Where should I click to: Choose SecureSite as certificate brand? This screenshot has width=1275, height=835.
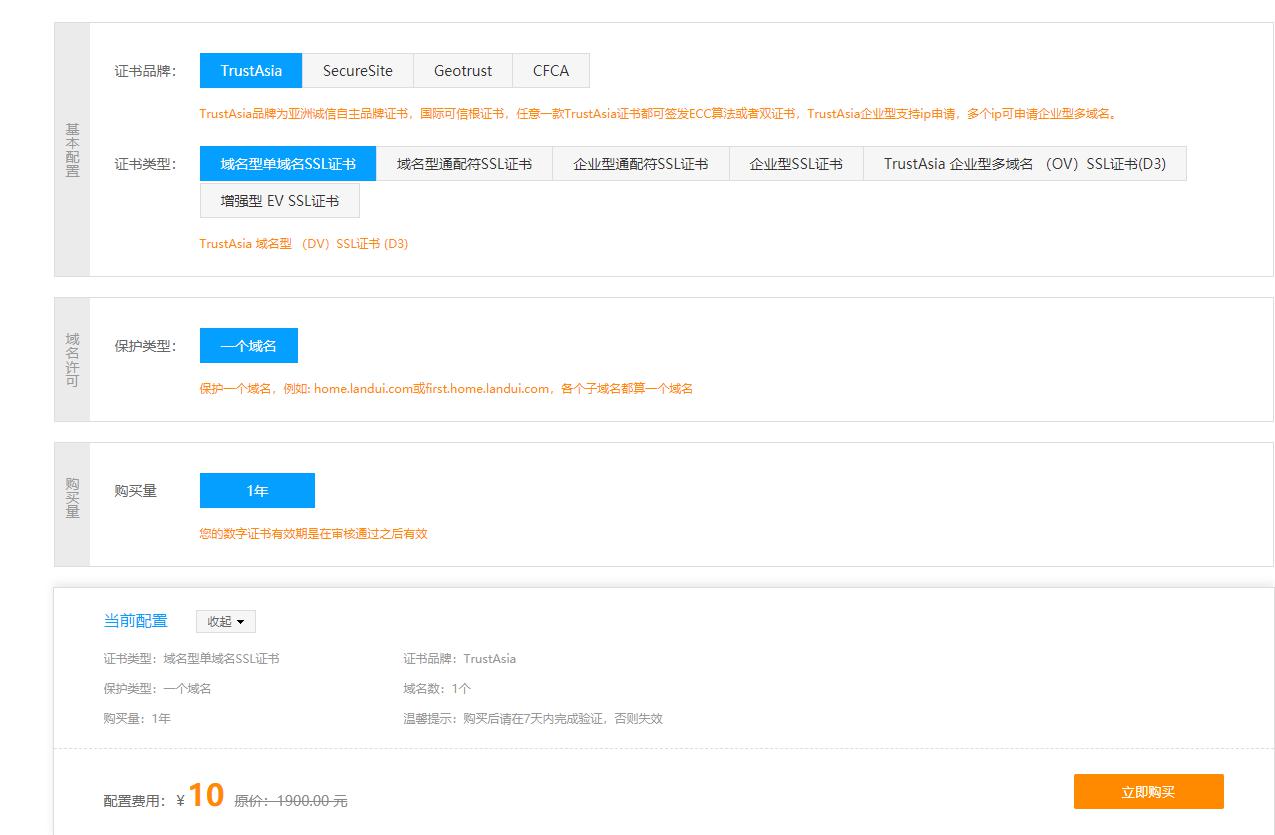coord(357,71)
